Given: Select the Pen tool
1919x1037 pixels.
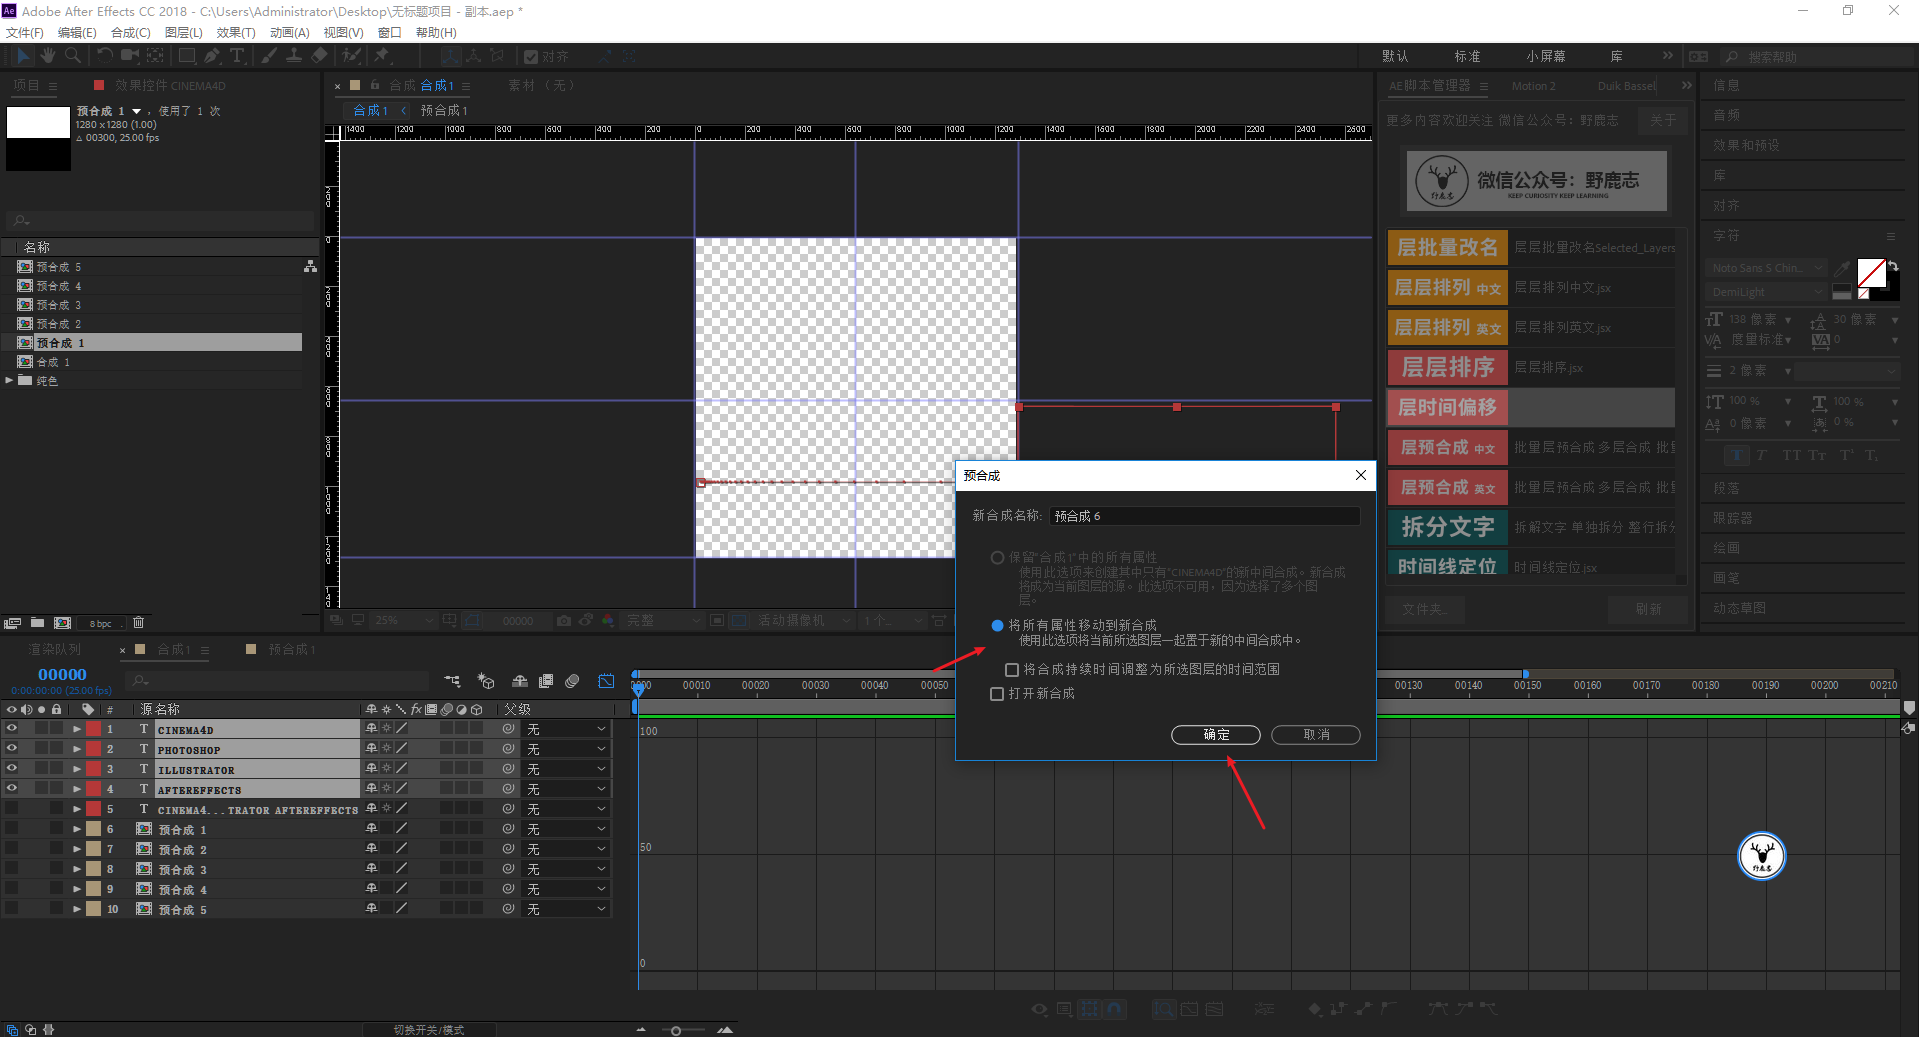Looking at the screenshot, I should [x=212, y=56].
